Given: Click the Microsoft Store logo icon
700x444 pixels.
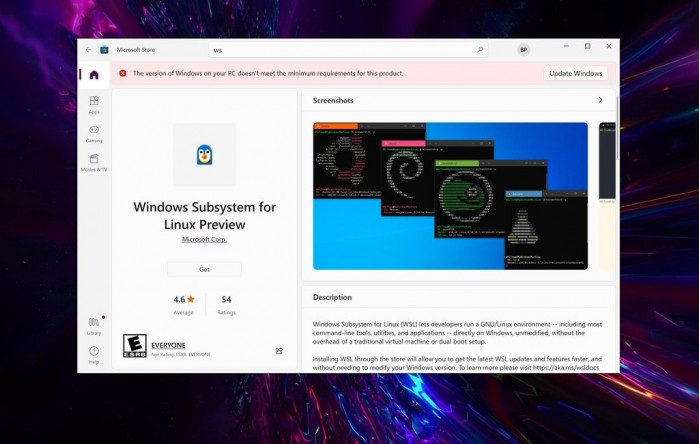Looking at the screenshot, I should pyautogui.click(x=104, y=50).
